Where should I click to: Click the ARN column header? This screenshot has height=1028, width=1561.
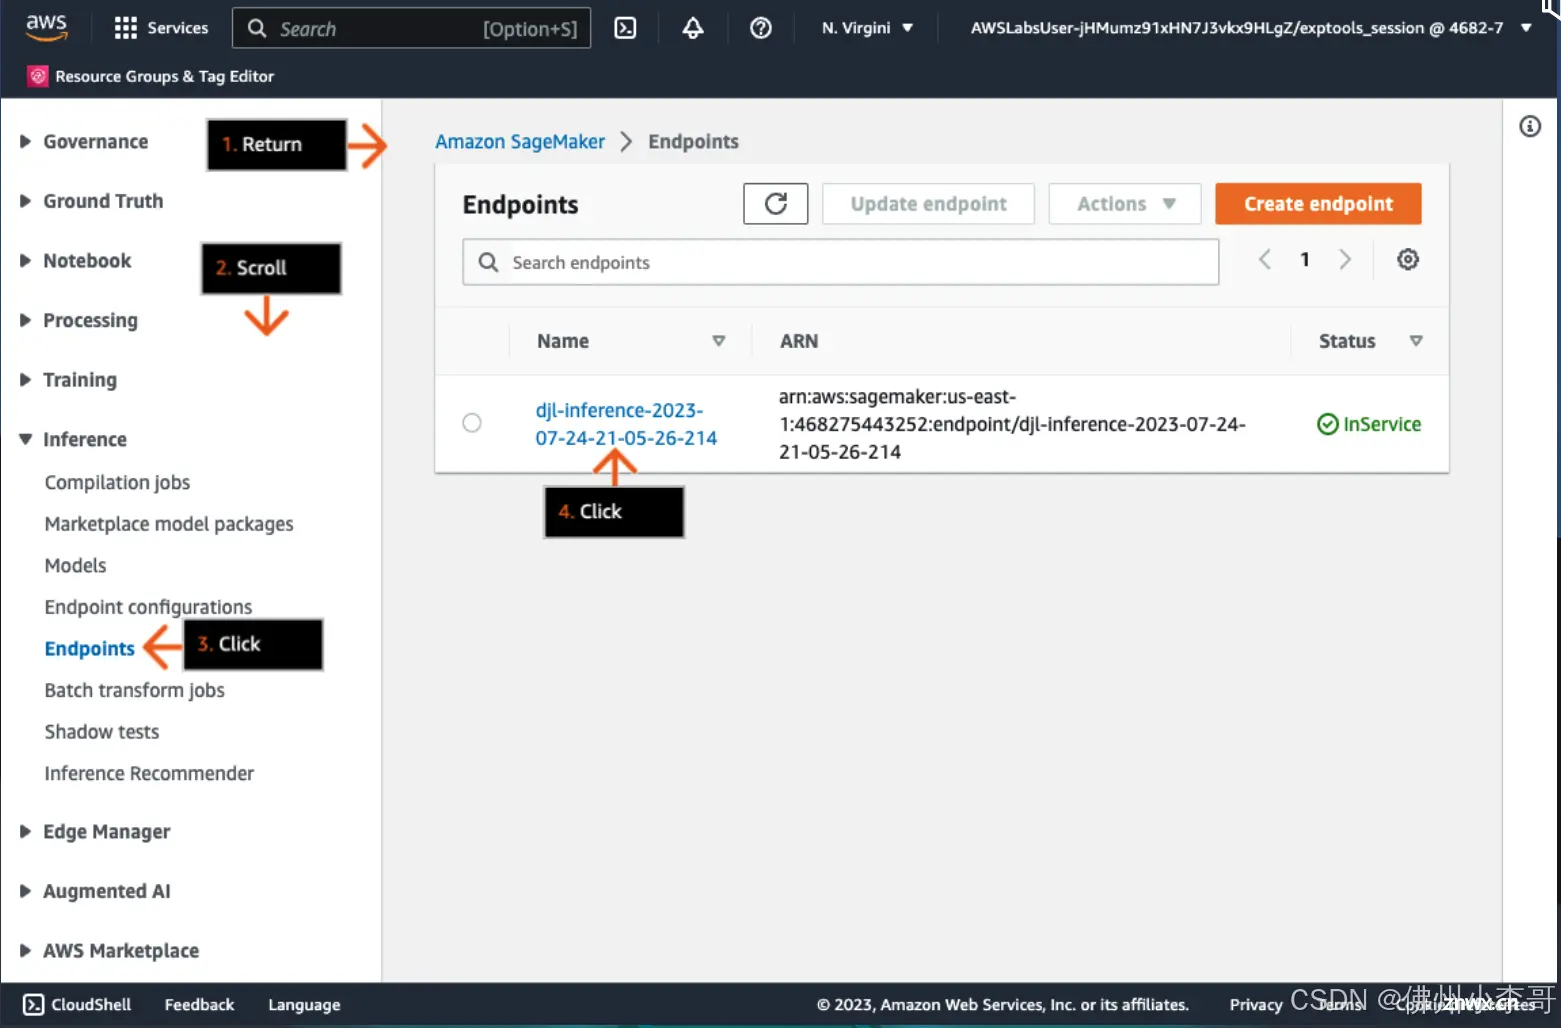coord(799,341)
